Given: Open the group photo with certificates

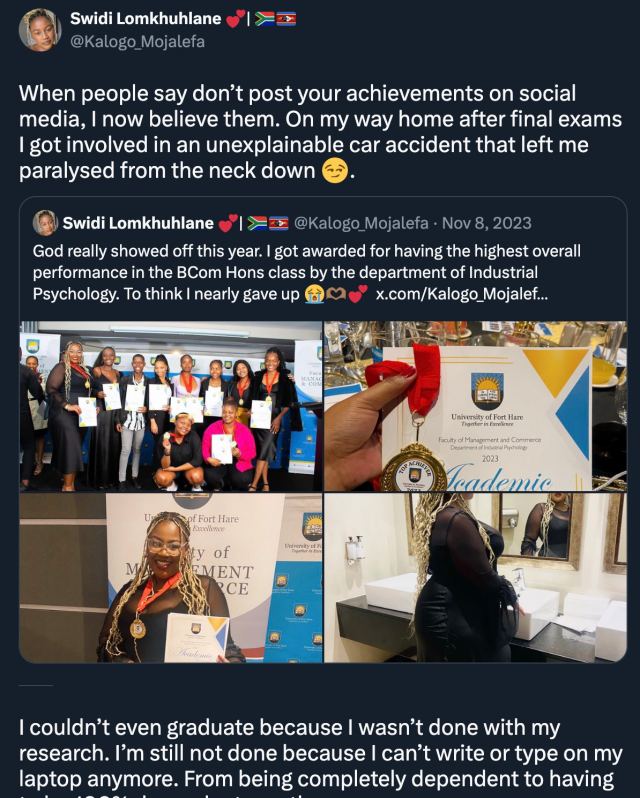Looking at the screenshot, I should pos(171,406).
